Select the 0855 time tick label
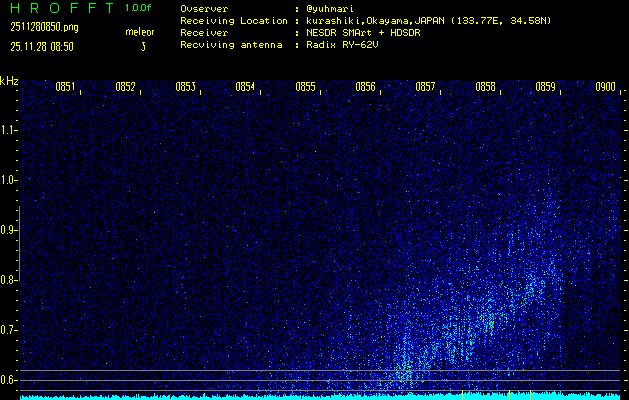 pyautogui.click(x=305, y=87)
